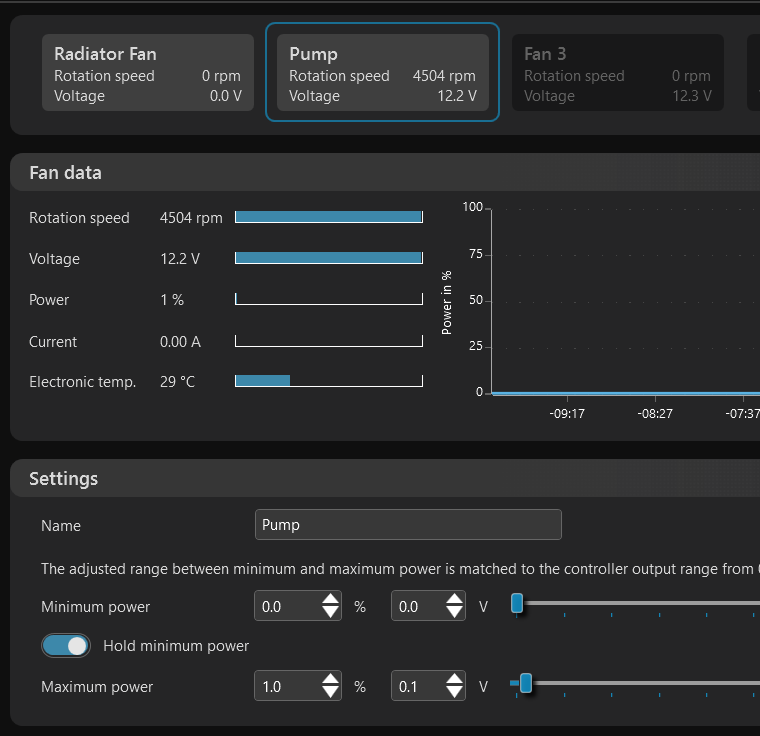760x736 pixels.
Task: Toggle the Hold minimum power switch
Action: click(x=66, y=646)
